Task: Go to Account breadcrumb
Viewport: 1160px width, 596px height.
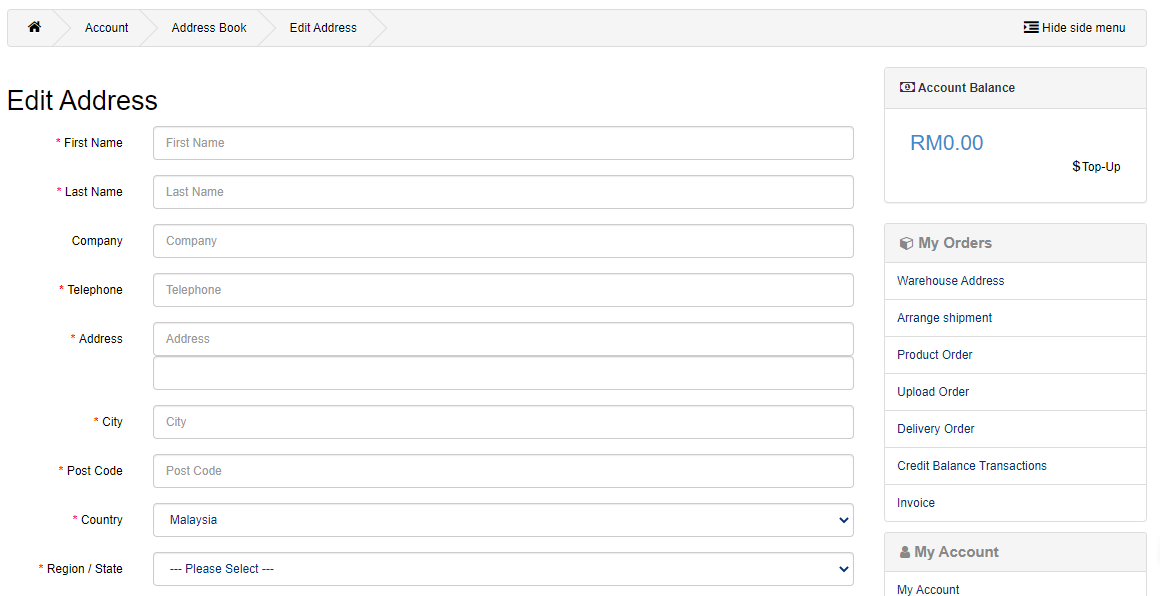Action: (x=106, y=28)
